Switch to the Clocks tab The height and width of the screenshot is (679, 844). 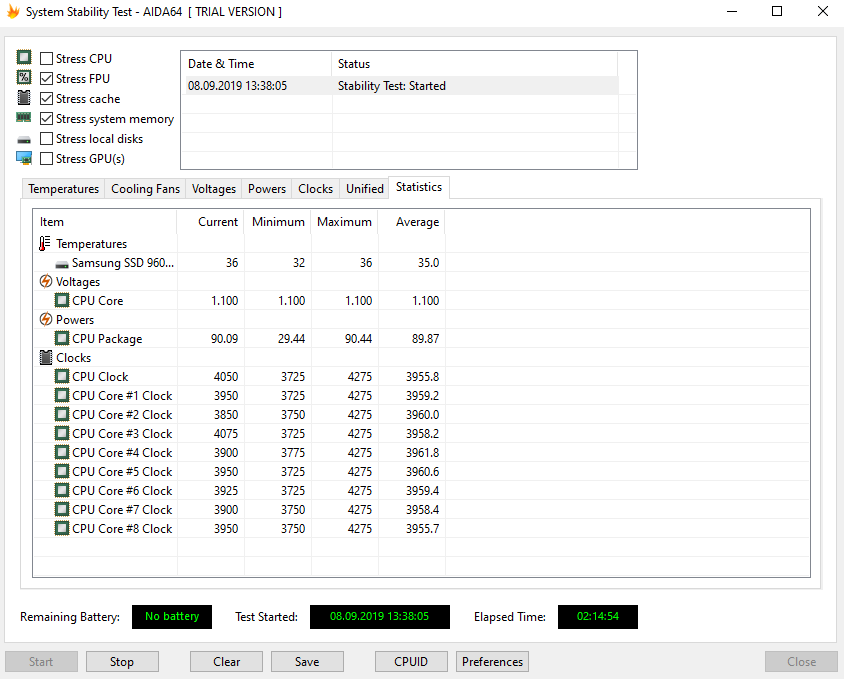tap(315, 189)
